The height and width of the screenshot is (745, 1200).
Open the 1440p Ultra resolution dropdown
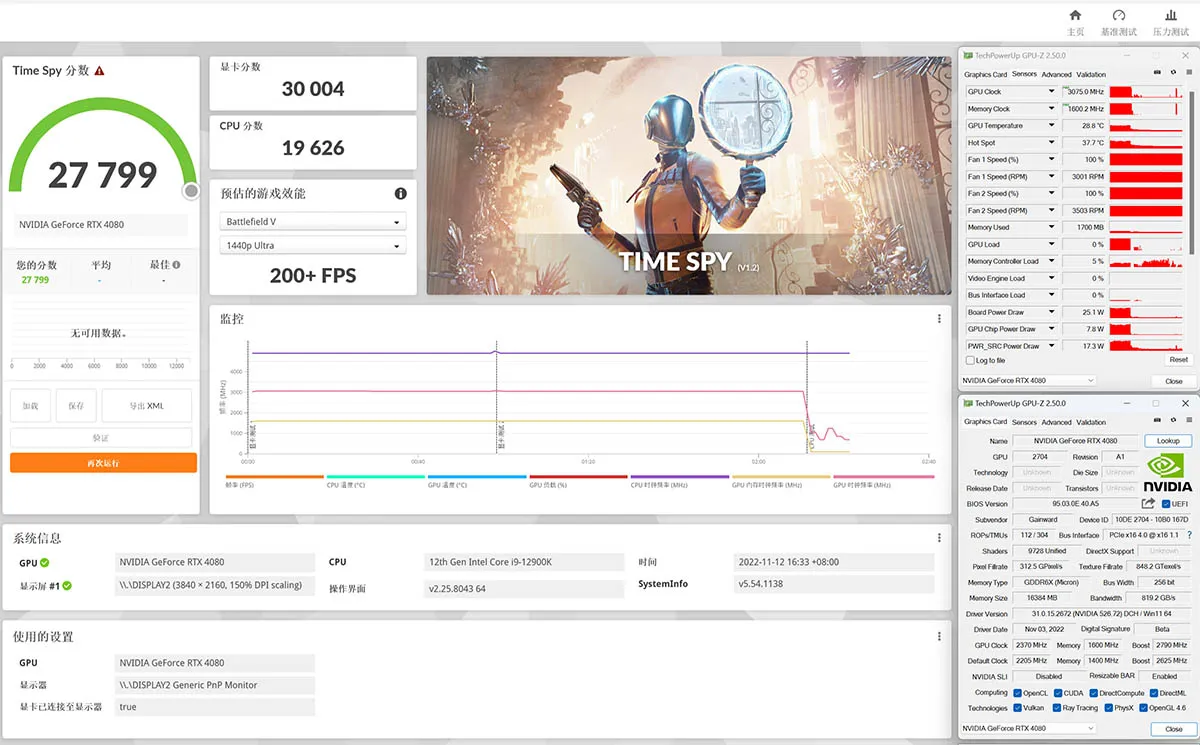(x=313, y=245)
